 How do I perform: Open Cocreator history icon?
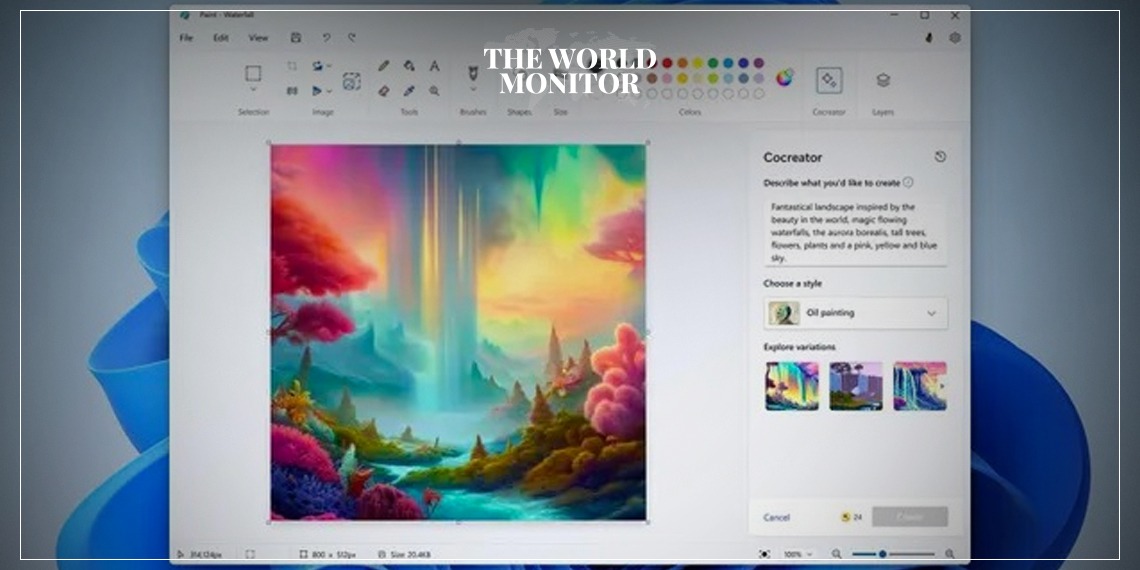point(940,157)
